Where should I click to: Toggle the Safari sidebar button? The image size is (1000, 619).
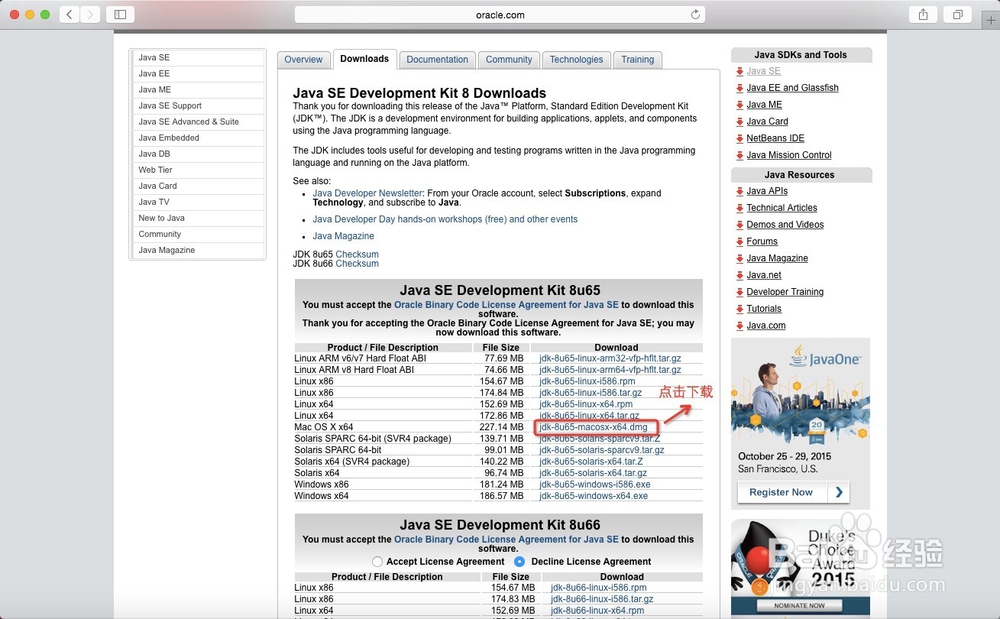tap(120, 14)
